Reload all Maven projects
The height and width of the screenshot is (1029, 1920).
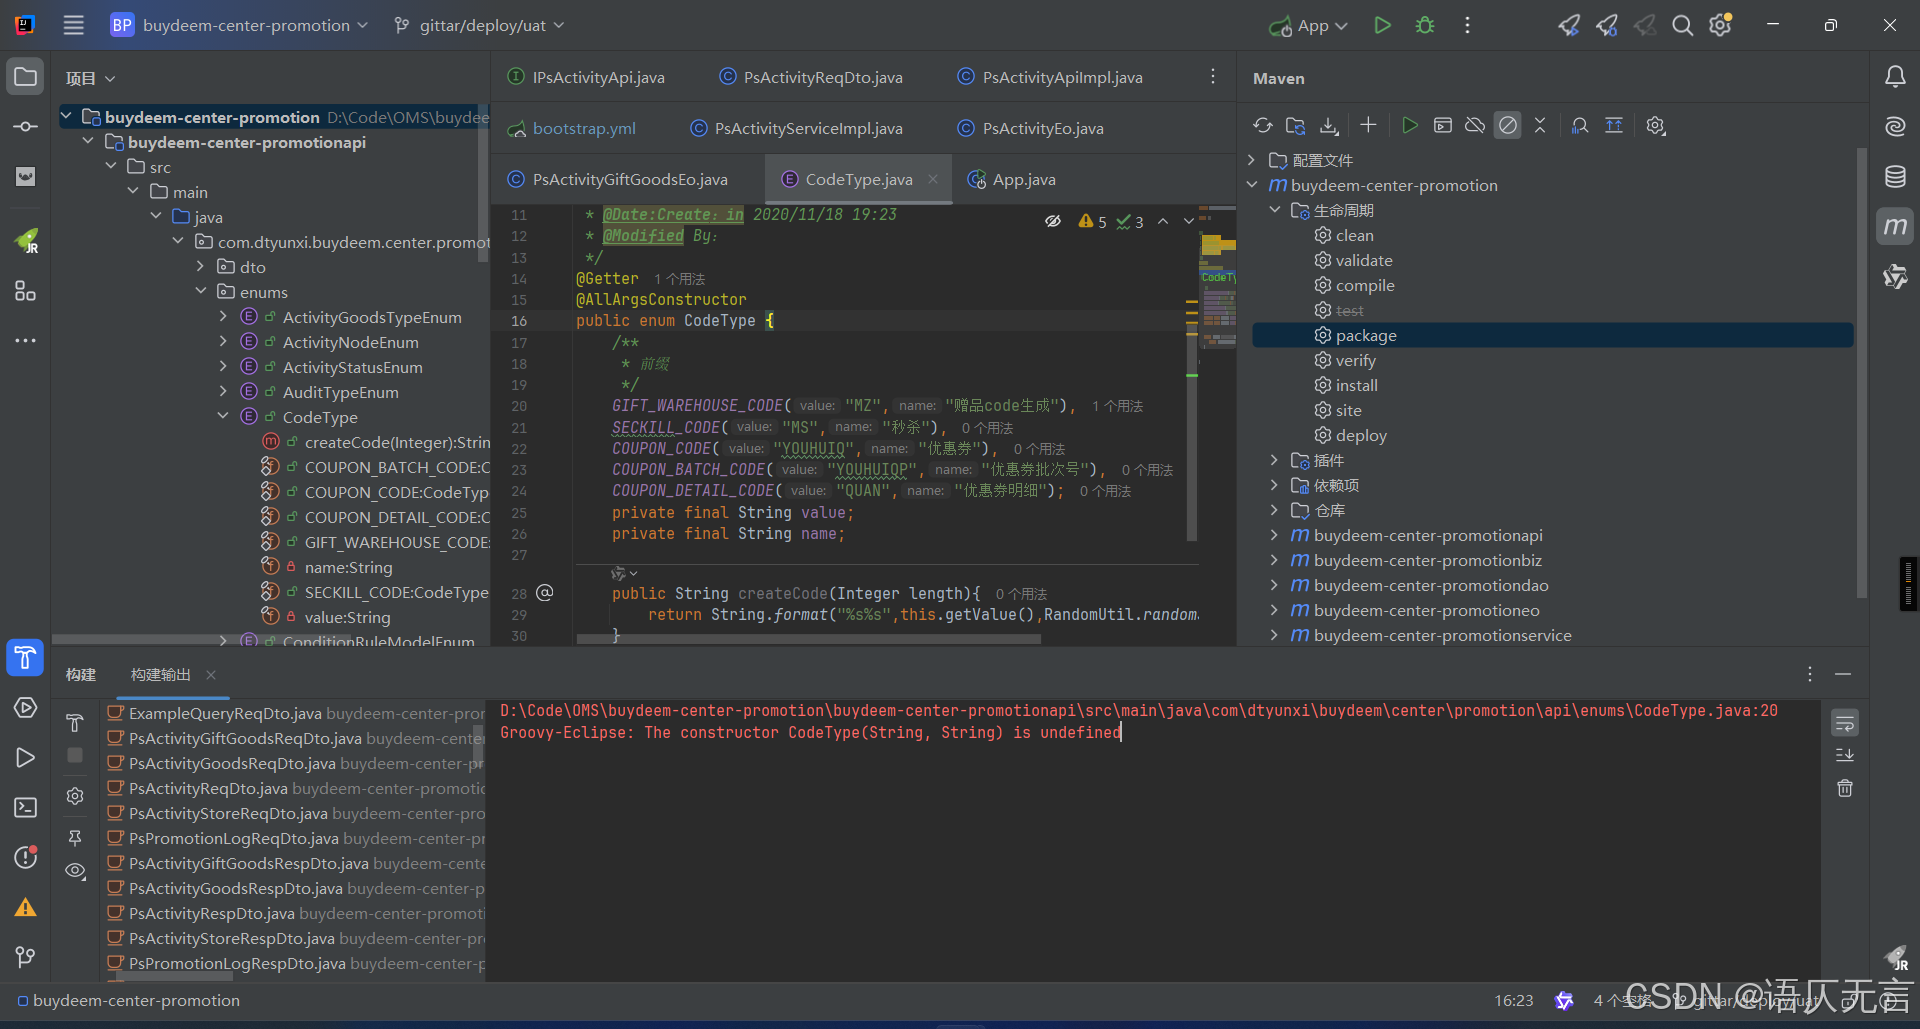[x=1263, y=125]
